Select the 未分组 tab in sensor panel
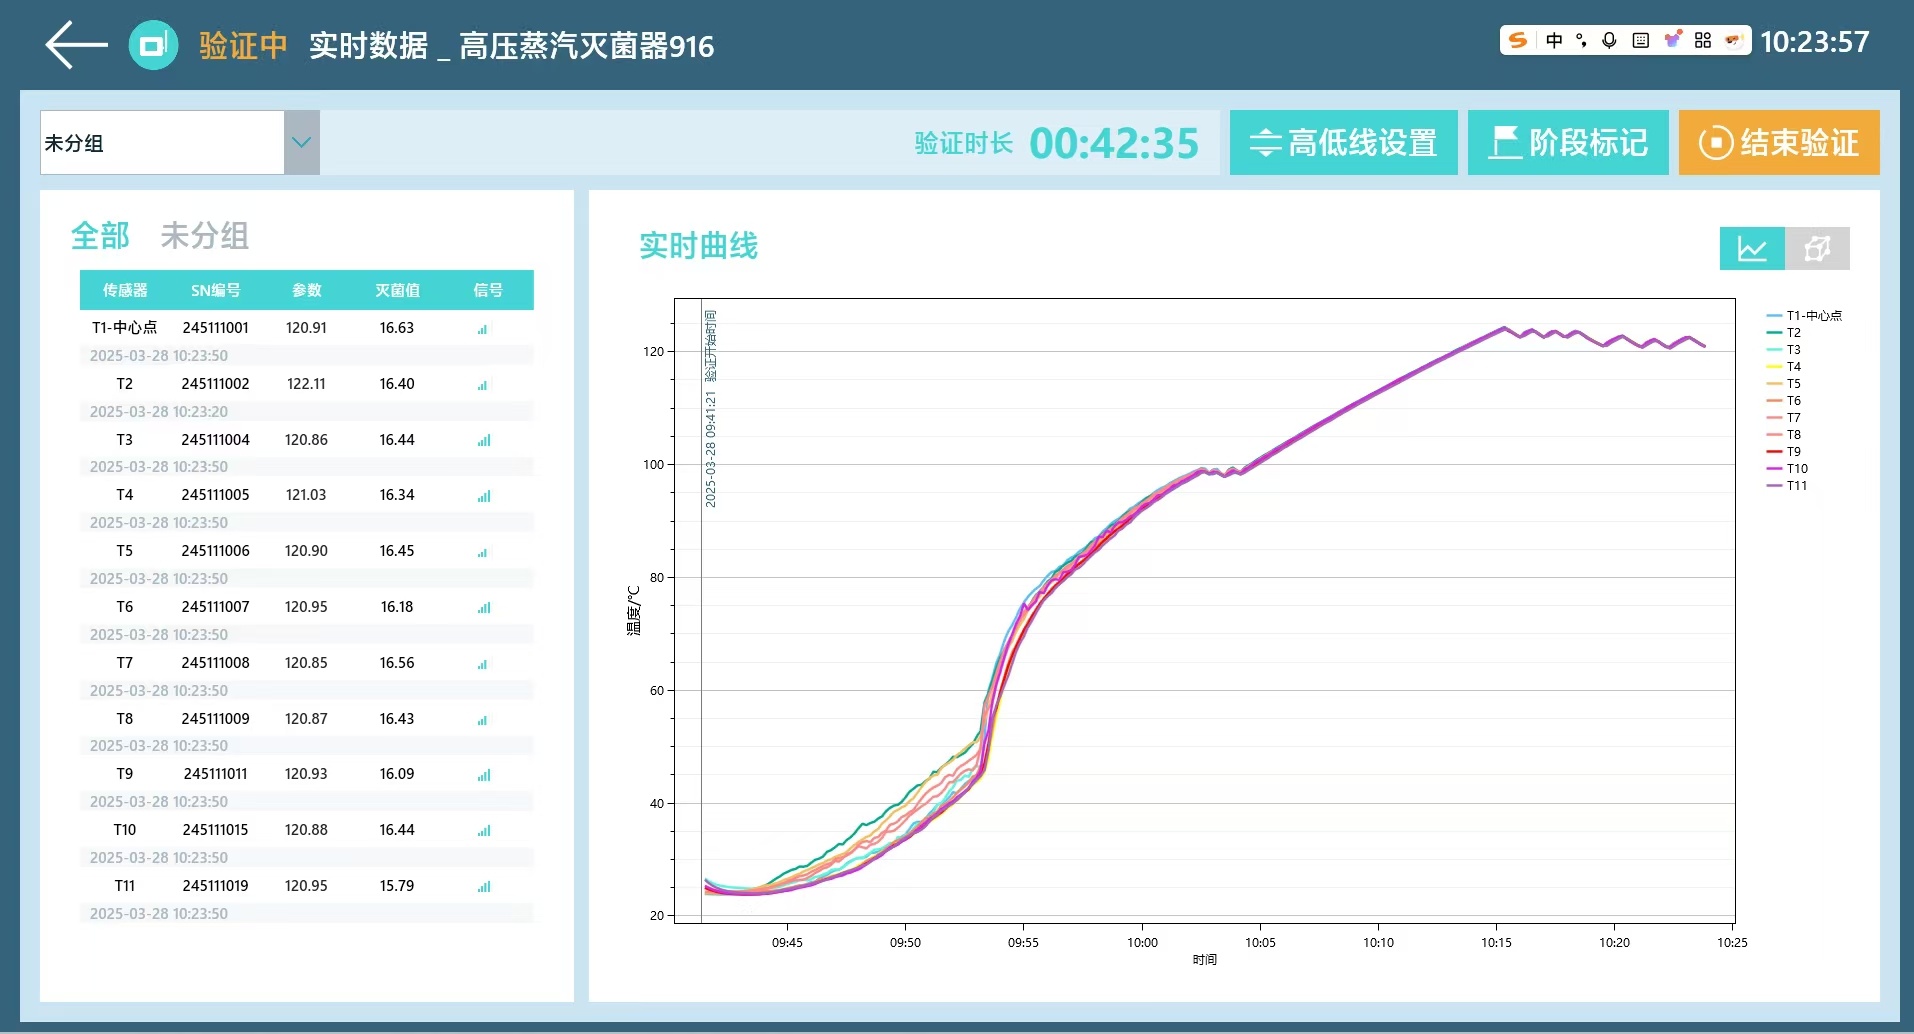Viewport: 1914px width, 1034px height. point(204,236)
